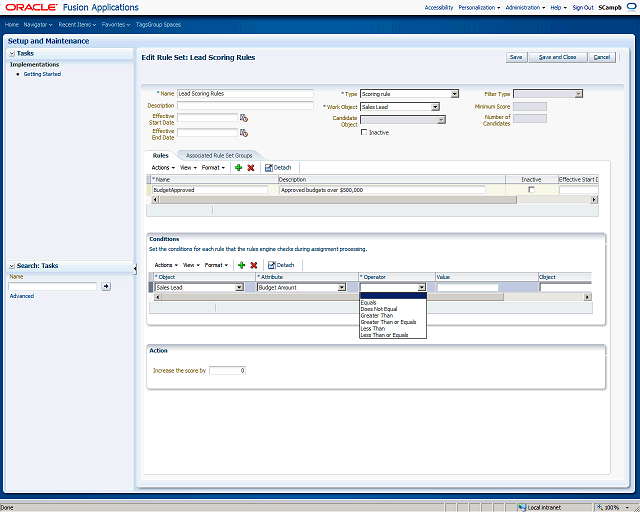The image size is (640, 512).
Task: Click the Cancel button
Action: [x=602, y=57]
